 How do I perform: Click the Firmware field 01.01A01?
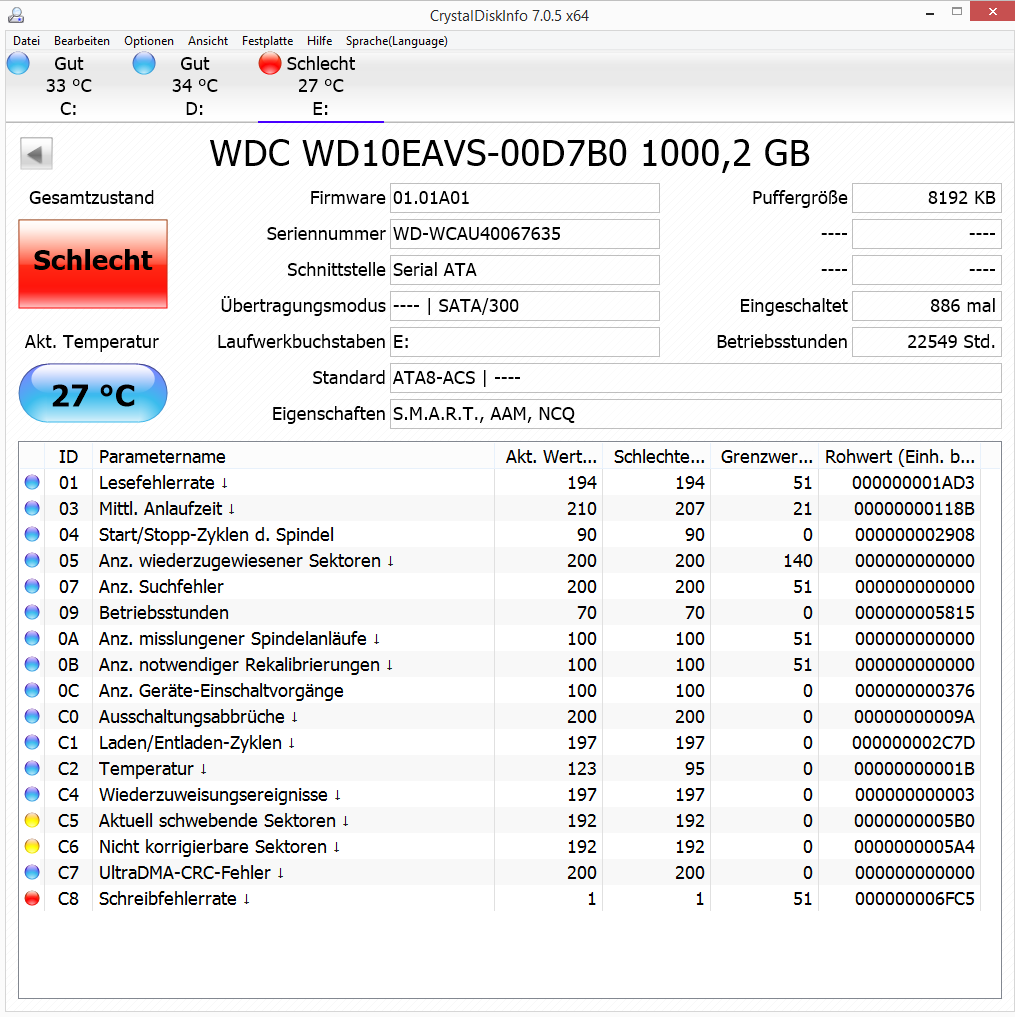[524, 198]
